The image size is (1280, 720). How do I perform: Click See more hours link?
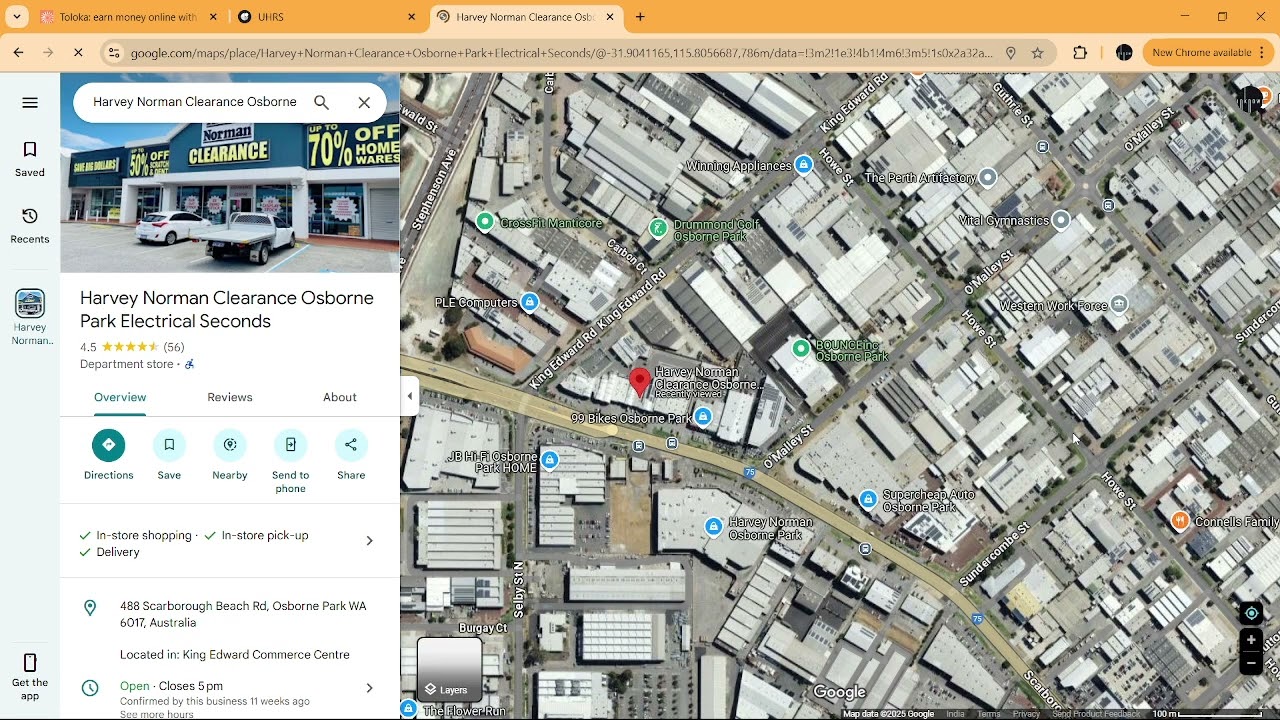157,714
